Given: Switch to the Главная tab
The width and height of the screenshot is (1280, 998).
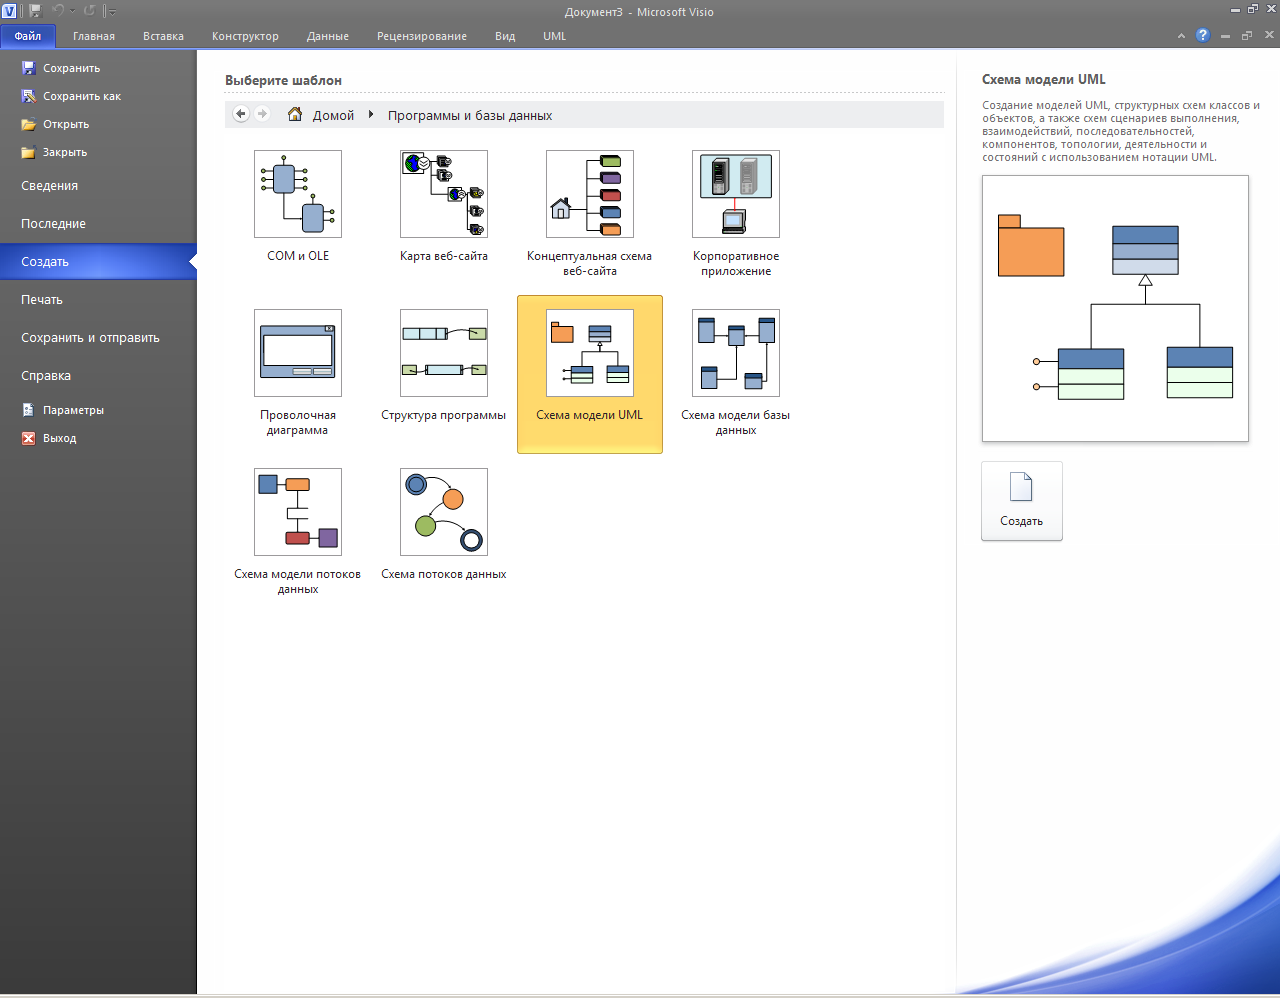Looking at the screenshot, I should (94, 36).
